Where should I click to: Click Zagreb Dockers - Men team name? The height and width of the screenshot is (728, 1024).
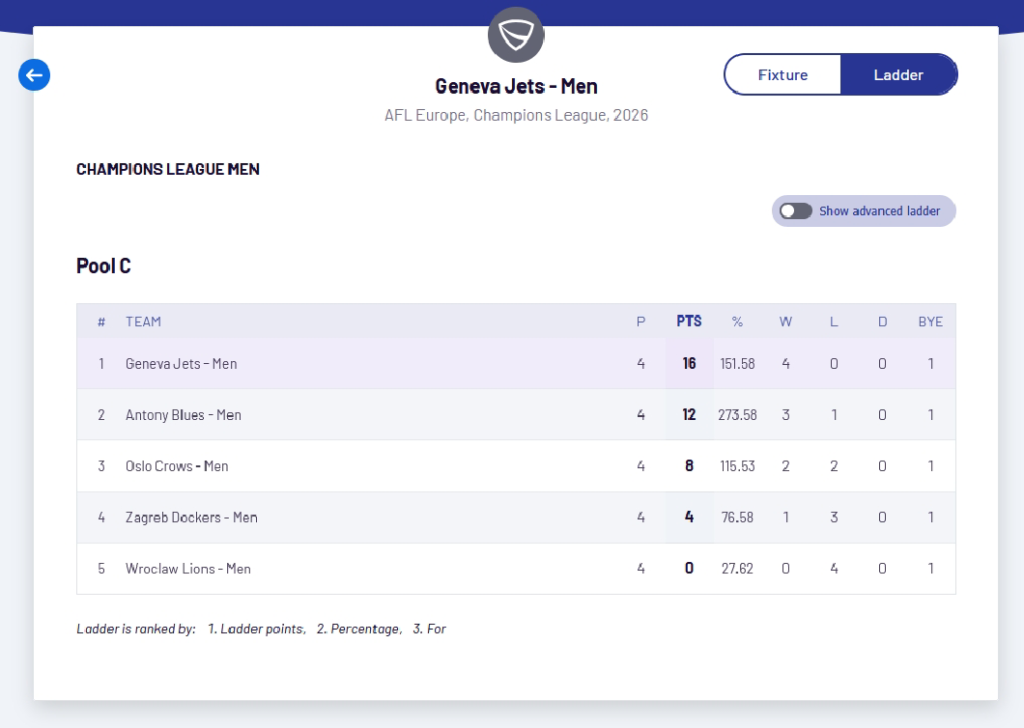coord(191,517)
